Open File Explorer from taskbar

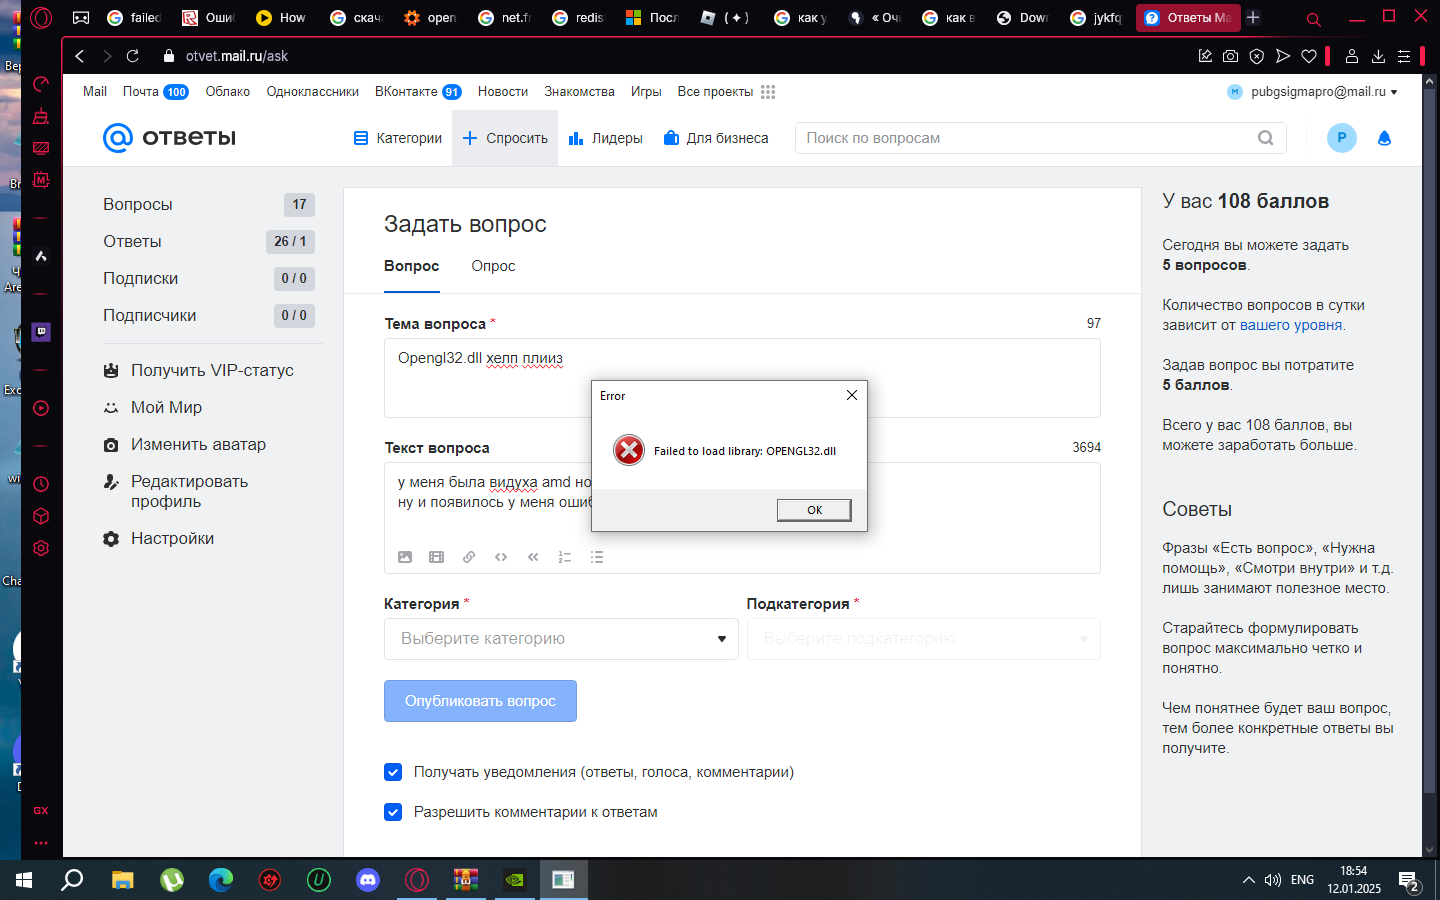[122, 880]
